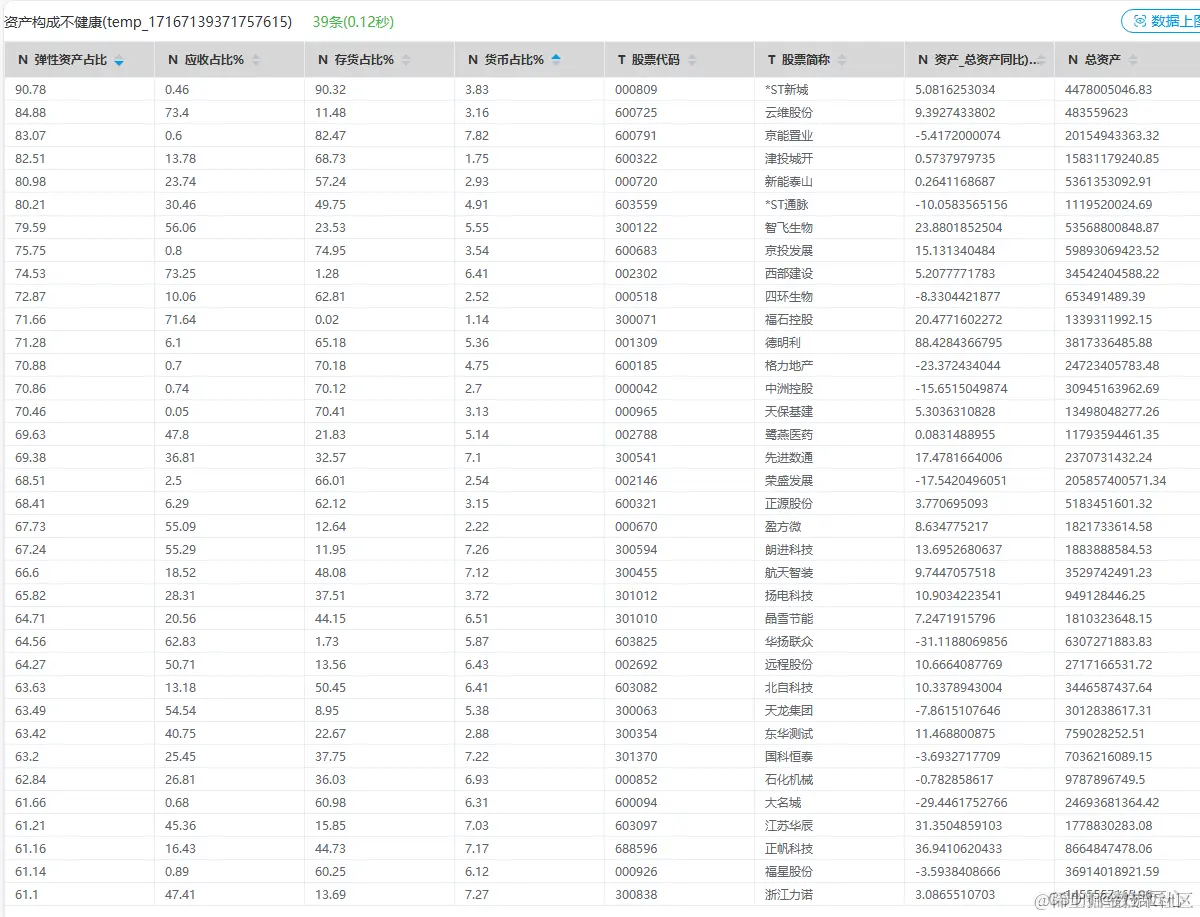Click the 浙江力诺 name cell
Screen dimensions: 1200x917
click(789, 895)
